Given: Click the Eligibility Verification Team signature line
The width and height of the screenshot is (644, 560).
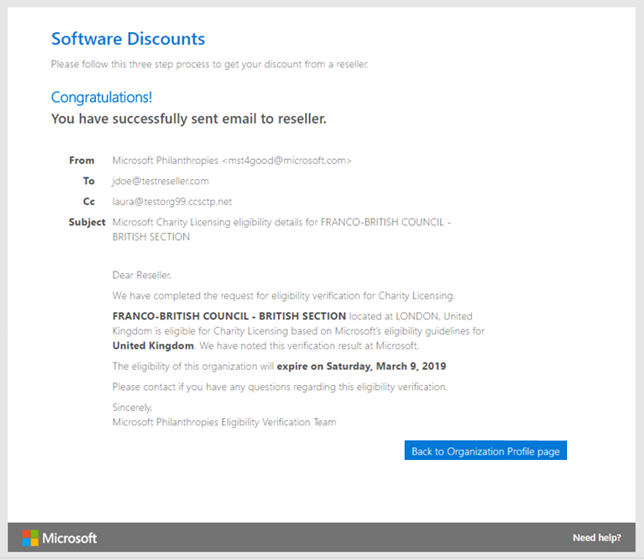Looking at the screenshot, I should (x=224, y=422).
